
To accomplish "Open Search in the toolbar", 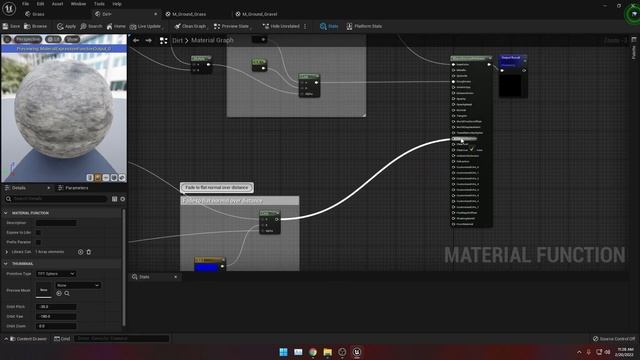I will [x=91, y=26].
